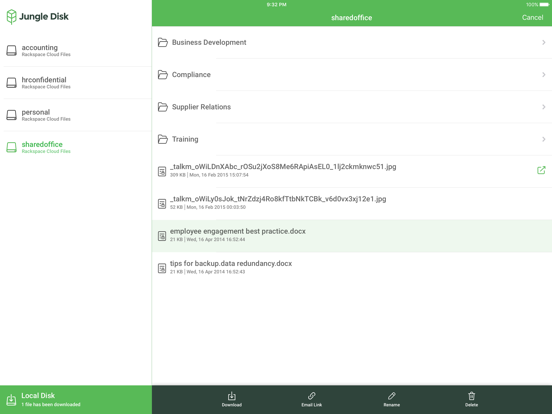Open the sharedoffice disk entry
The width and height of the screenshot is (552, 414).
(x=76, y=147)
